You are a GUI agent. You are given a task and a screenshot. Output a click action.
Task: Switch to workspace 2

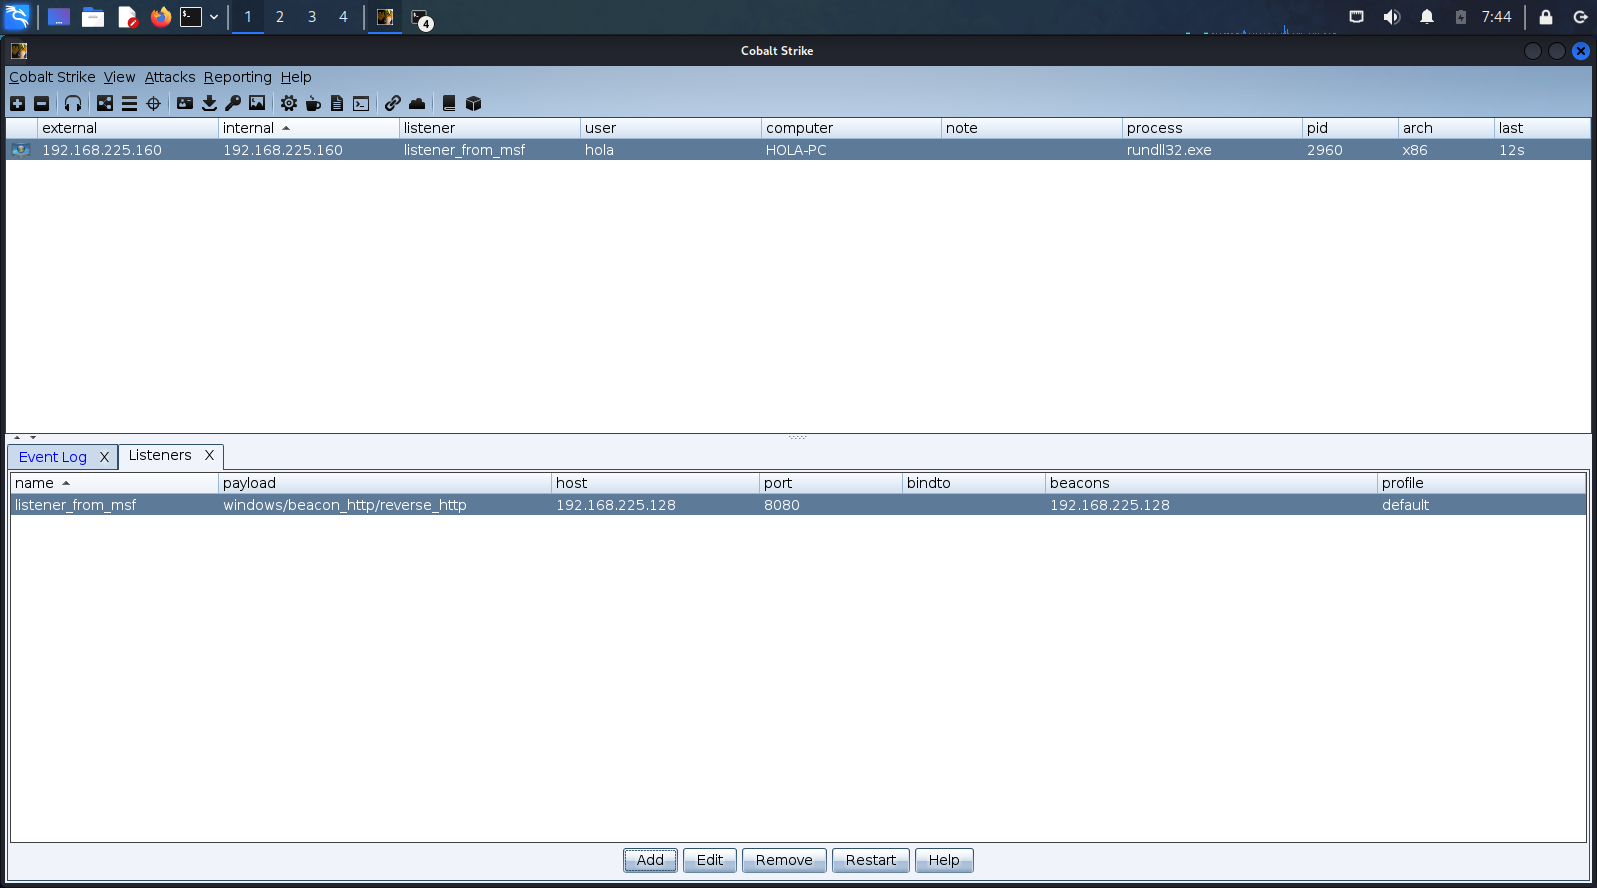[280, 17]
